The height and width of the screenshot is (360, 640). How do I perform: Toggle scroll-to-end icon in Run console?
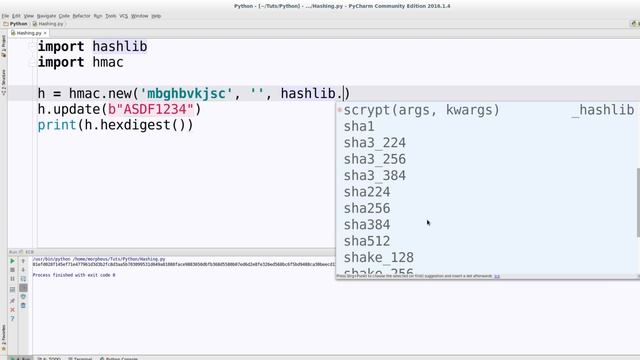23,288
